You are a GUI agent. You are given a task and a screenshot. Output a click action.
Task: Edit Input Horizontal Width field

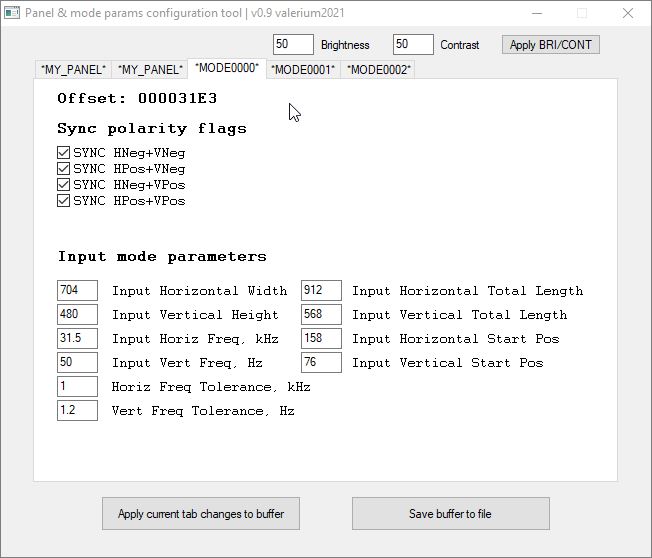coord(78,291)
